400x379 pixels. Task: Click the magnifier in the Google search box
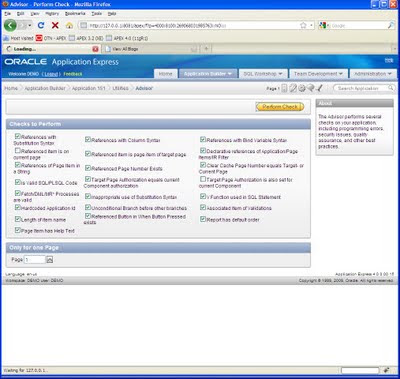pyautogui.click(x=391, y=25)
